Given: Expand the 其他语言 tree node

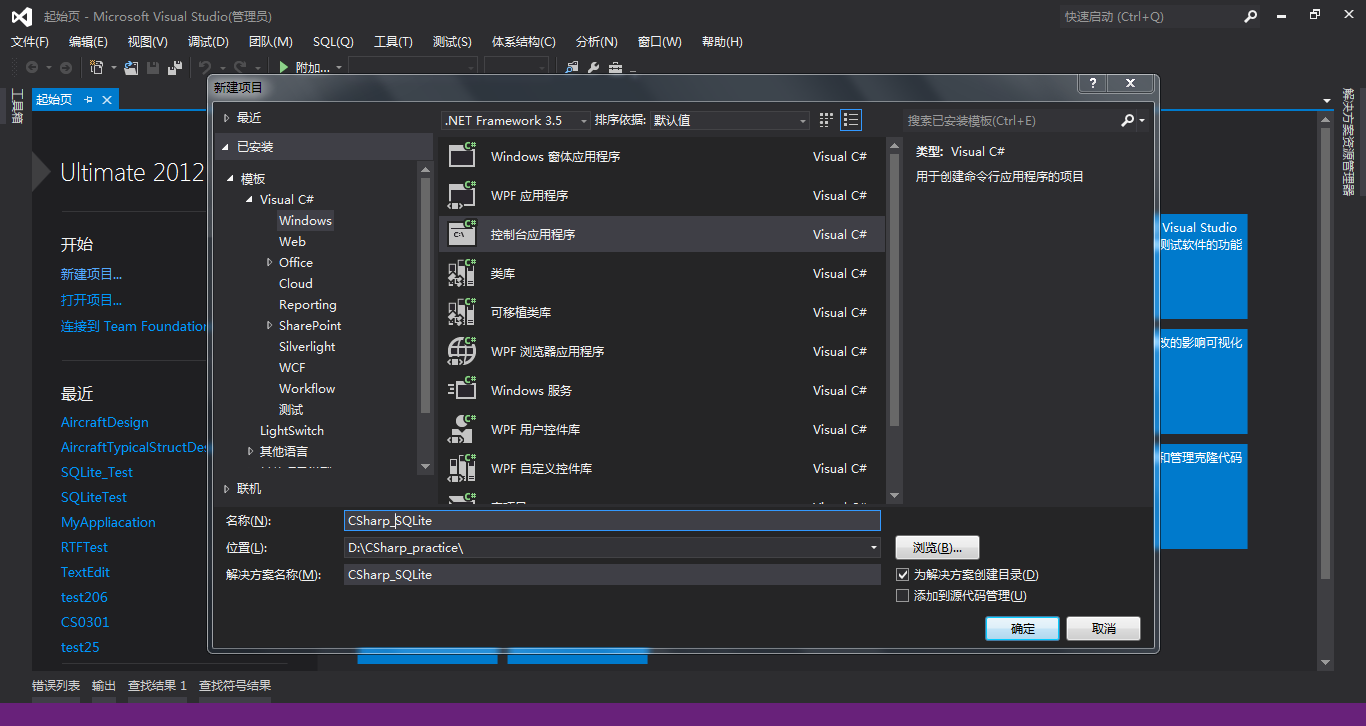Looking at the screenshot, I should click(x=250, y=451).
